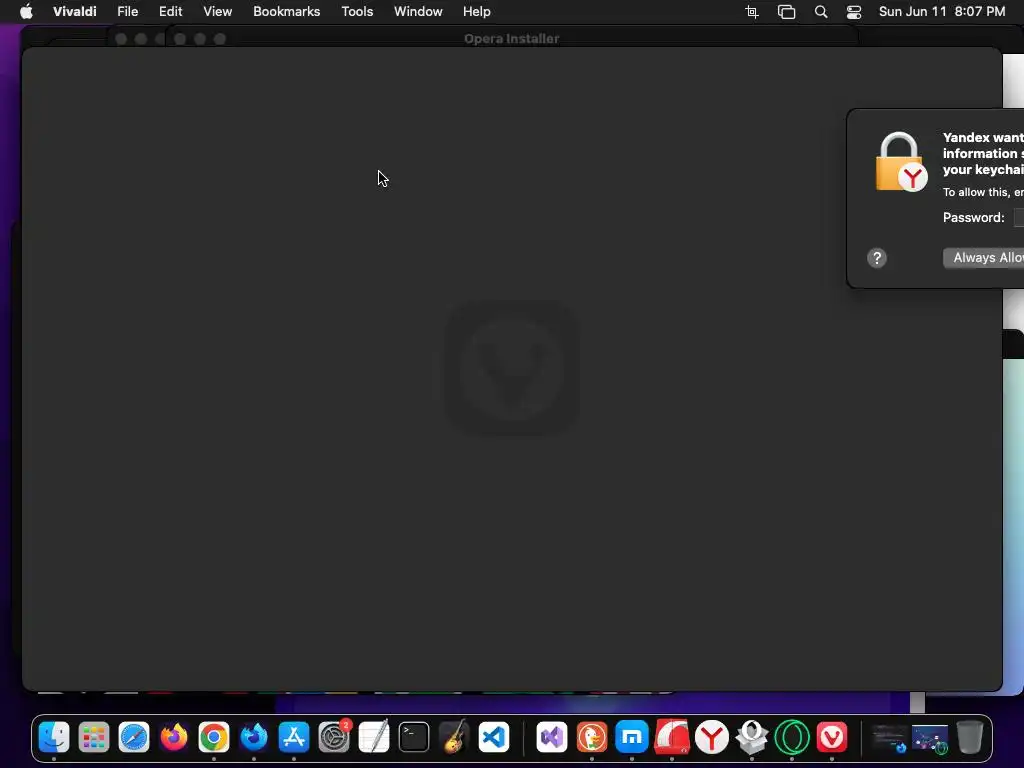Open Visual Studio Code in dock
The width and height of the screenshot is (1024, 768).
tap(494, 737)
